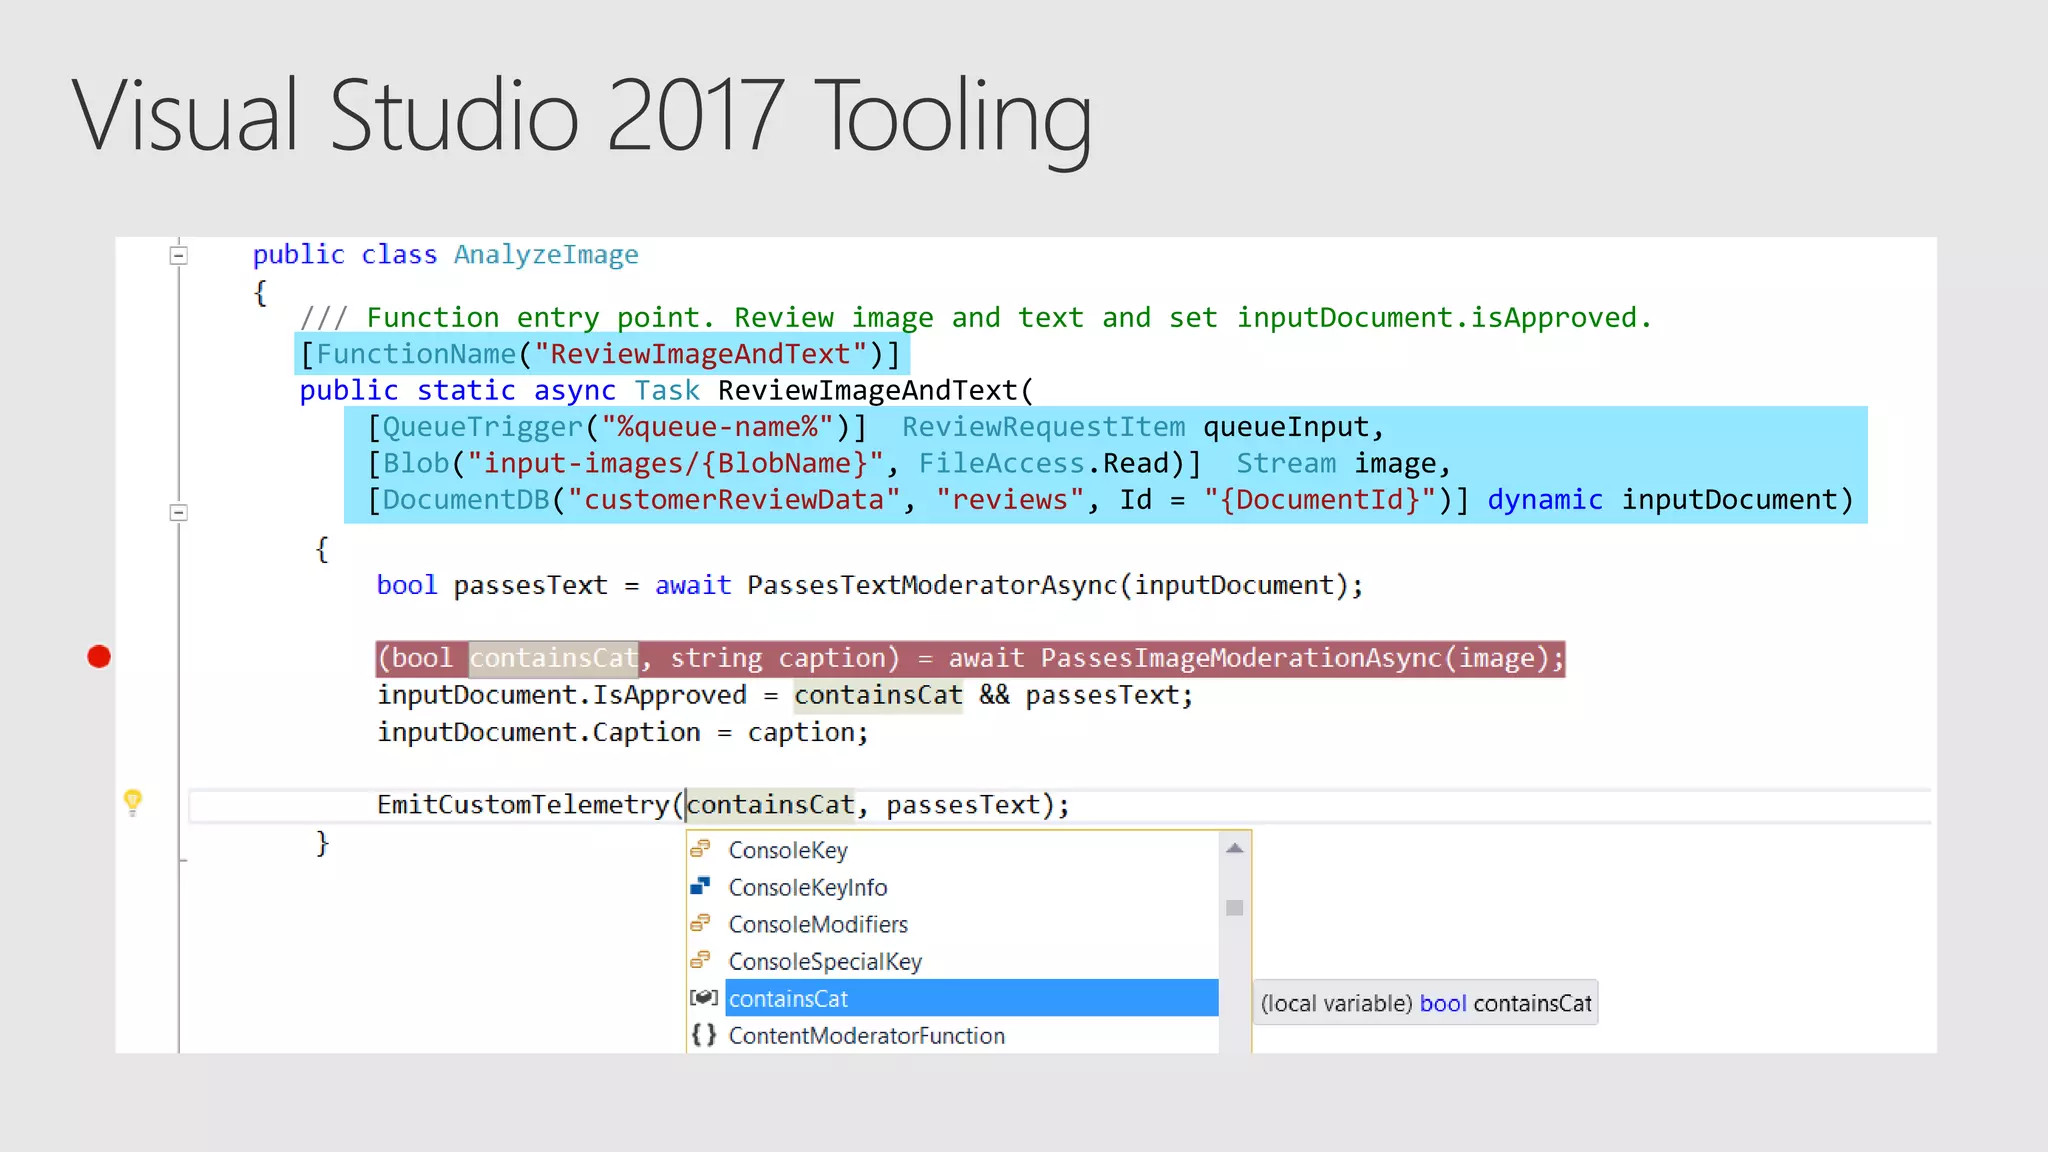
Task: Click the QueueTrigger attribute
Action: pos(482,427)
